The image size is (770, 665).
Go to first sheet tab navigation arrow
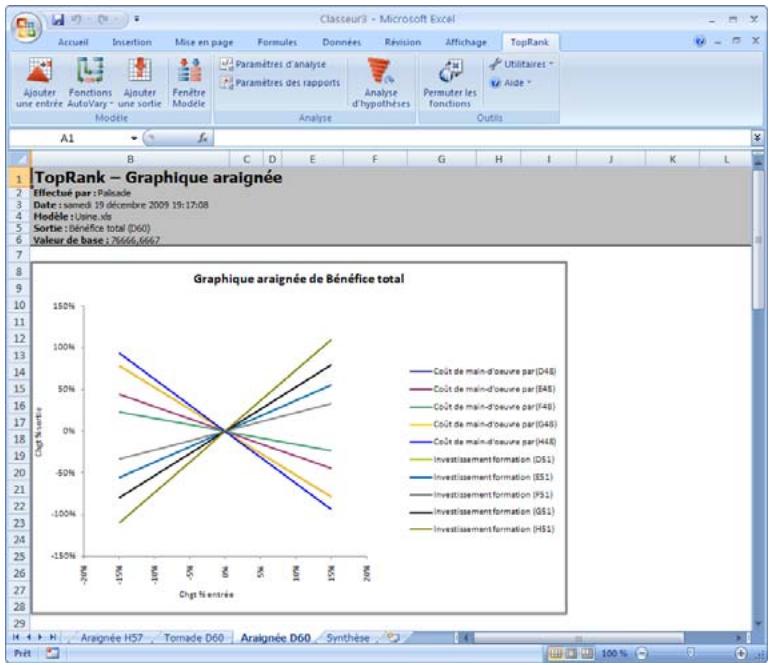[x=16, y=637]
